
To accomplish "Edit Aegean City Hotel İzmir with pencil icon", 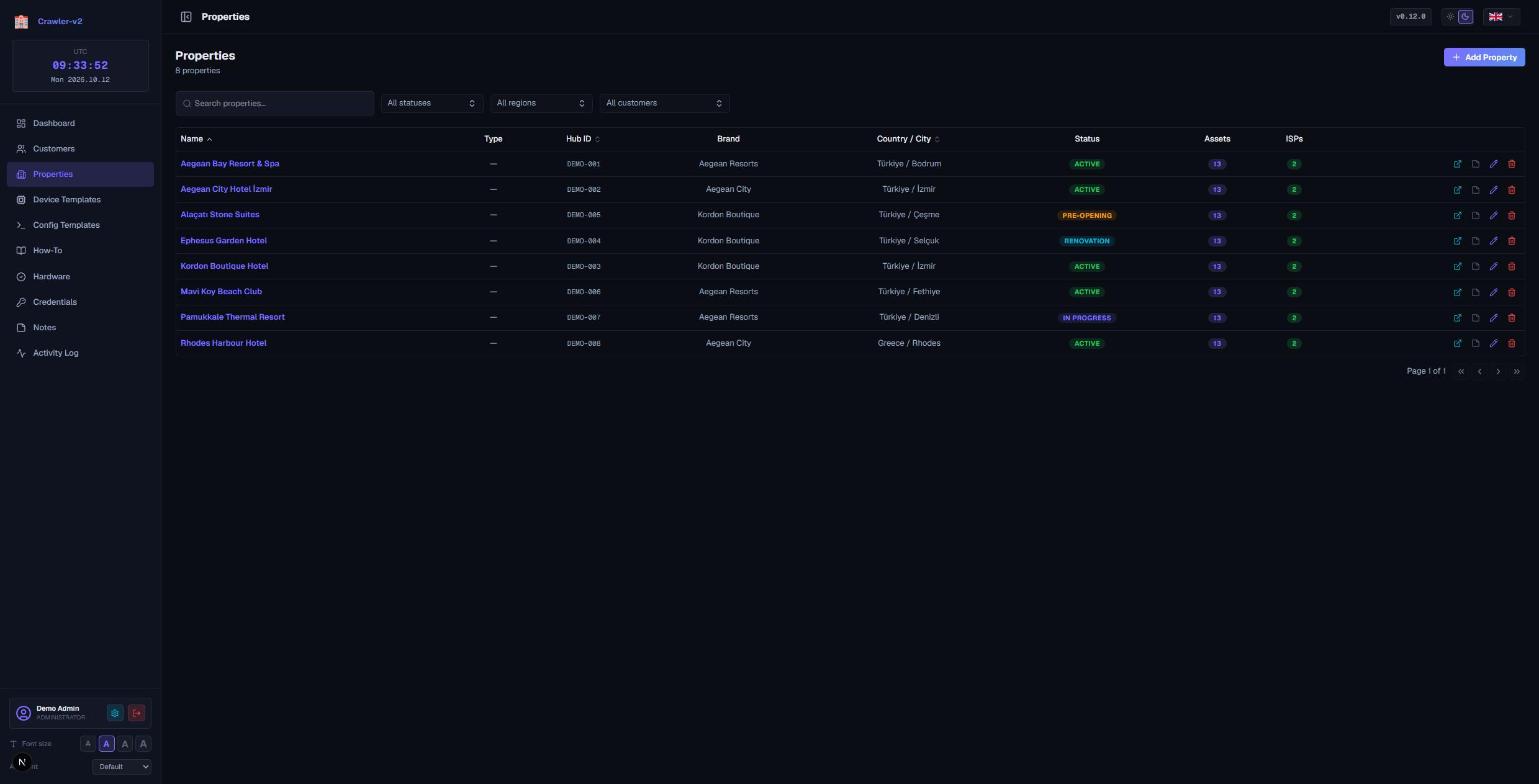I will tap(1494, 190).
